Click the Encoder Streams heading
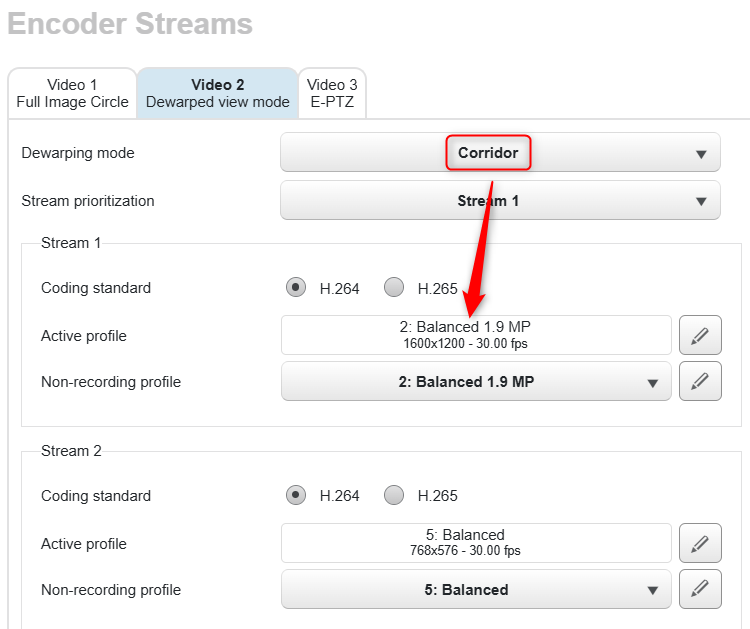This screenshot has width=750, height=629. [x=130, y=24]
